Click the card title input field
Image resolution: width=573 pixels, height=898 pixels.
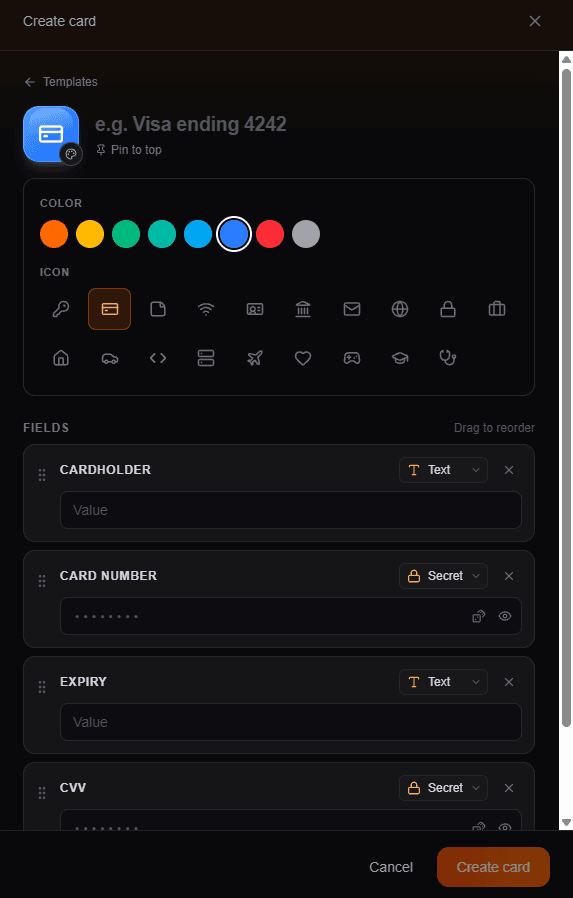point(314,124)
